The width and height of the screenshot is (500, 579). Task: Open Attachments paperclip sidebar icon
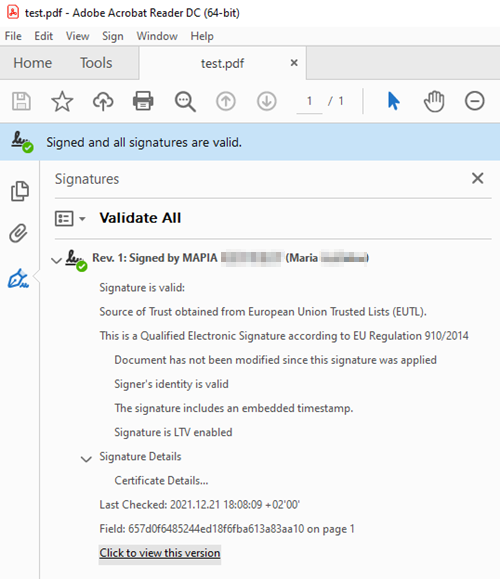18,233
